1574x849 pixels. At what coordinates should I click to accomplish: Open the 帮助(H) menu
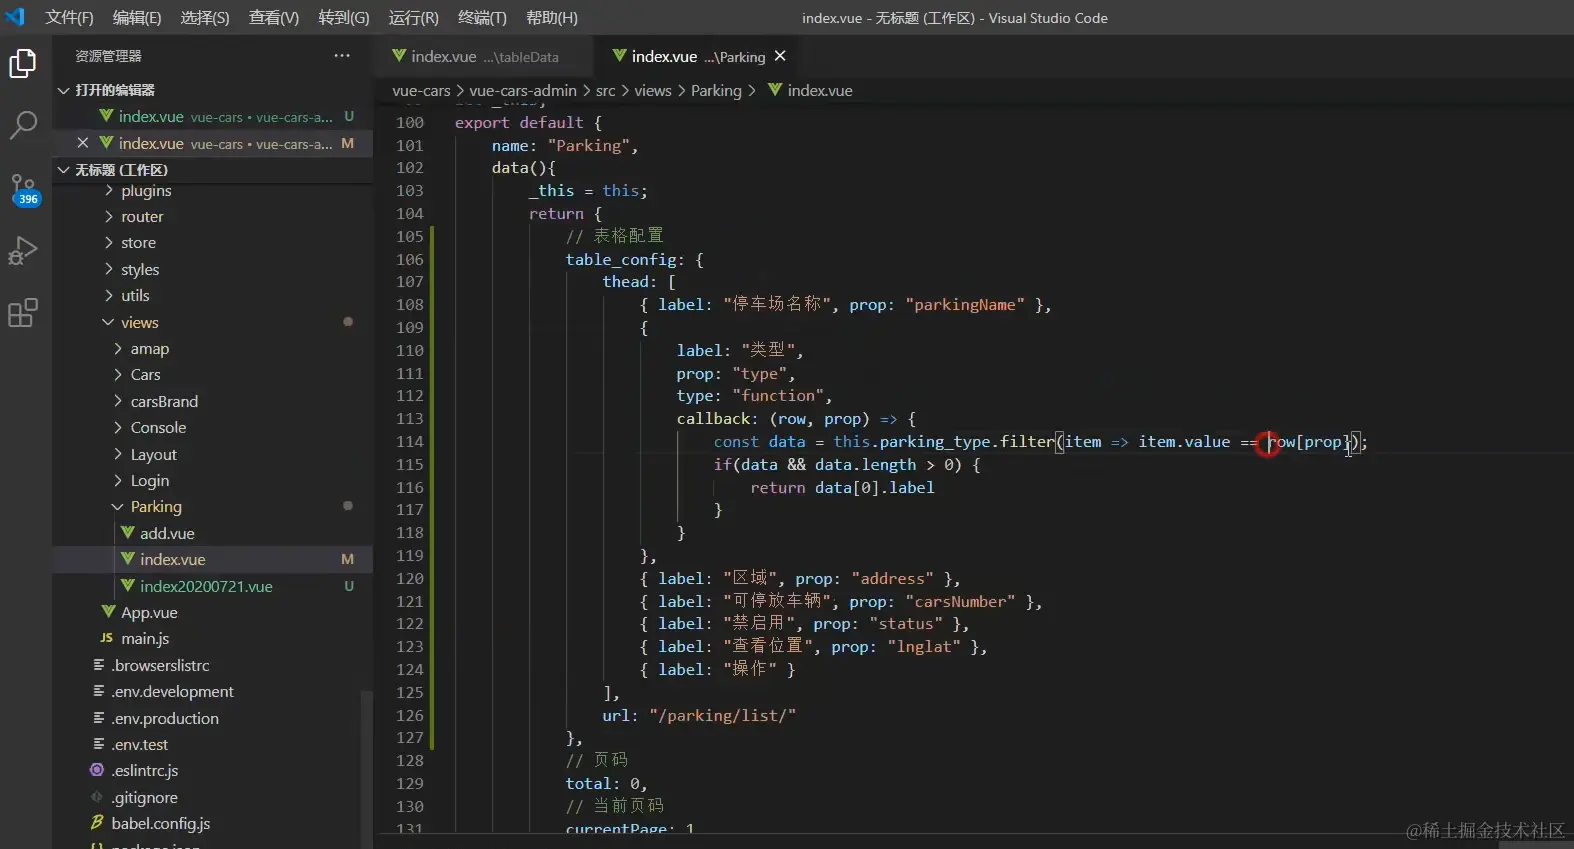point(552,18)
